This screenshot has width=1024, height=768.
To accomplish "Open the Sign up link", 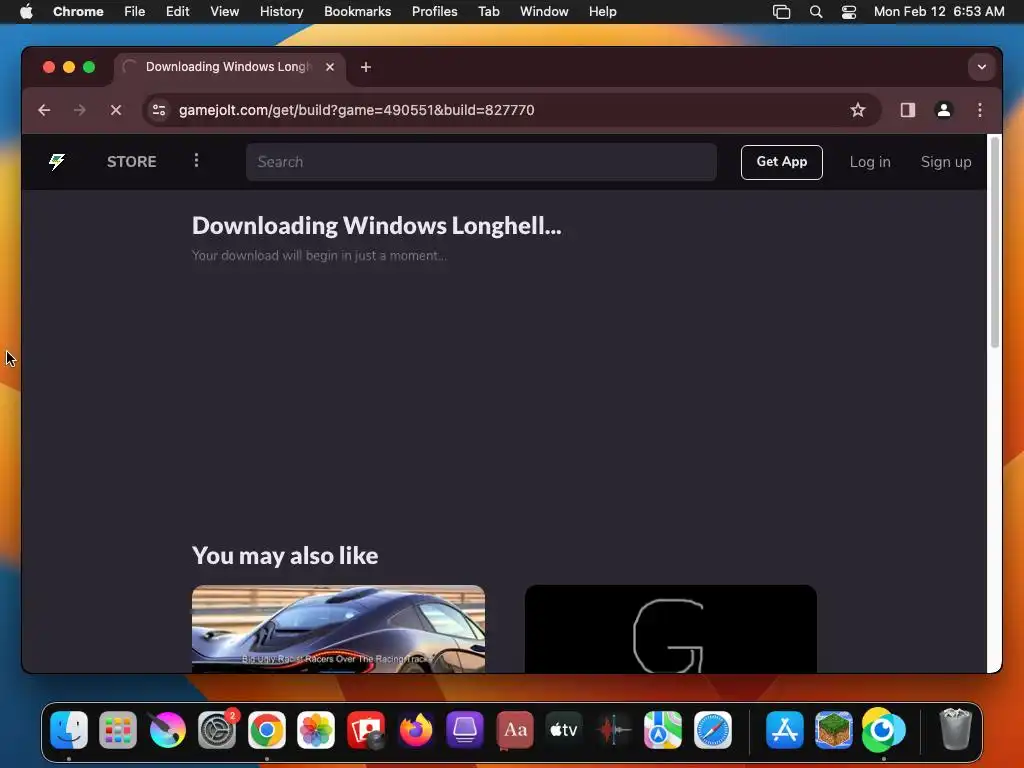I will coord(946,162).
